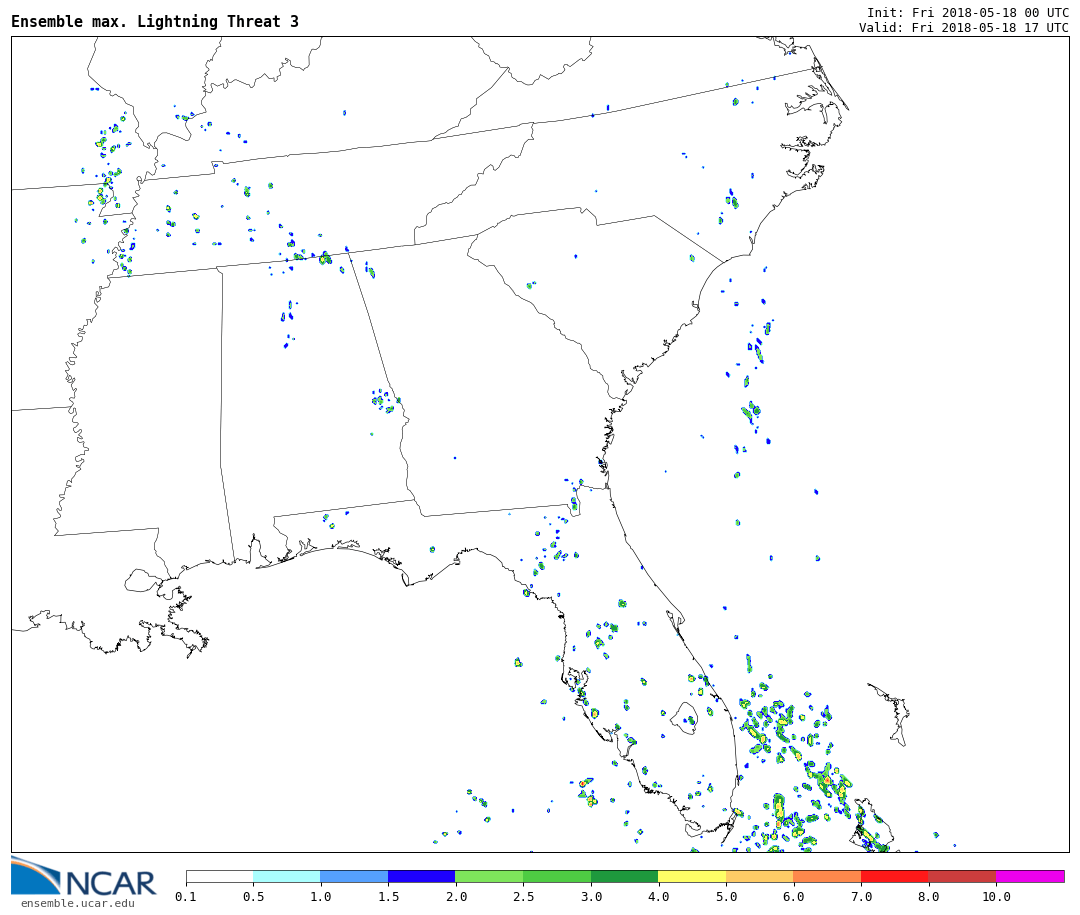Click the 'Ensemble max. Lightning Threat 3' title

pyautogui.click(x=155, y=22)
